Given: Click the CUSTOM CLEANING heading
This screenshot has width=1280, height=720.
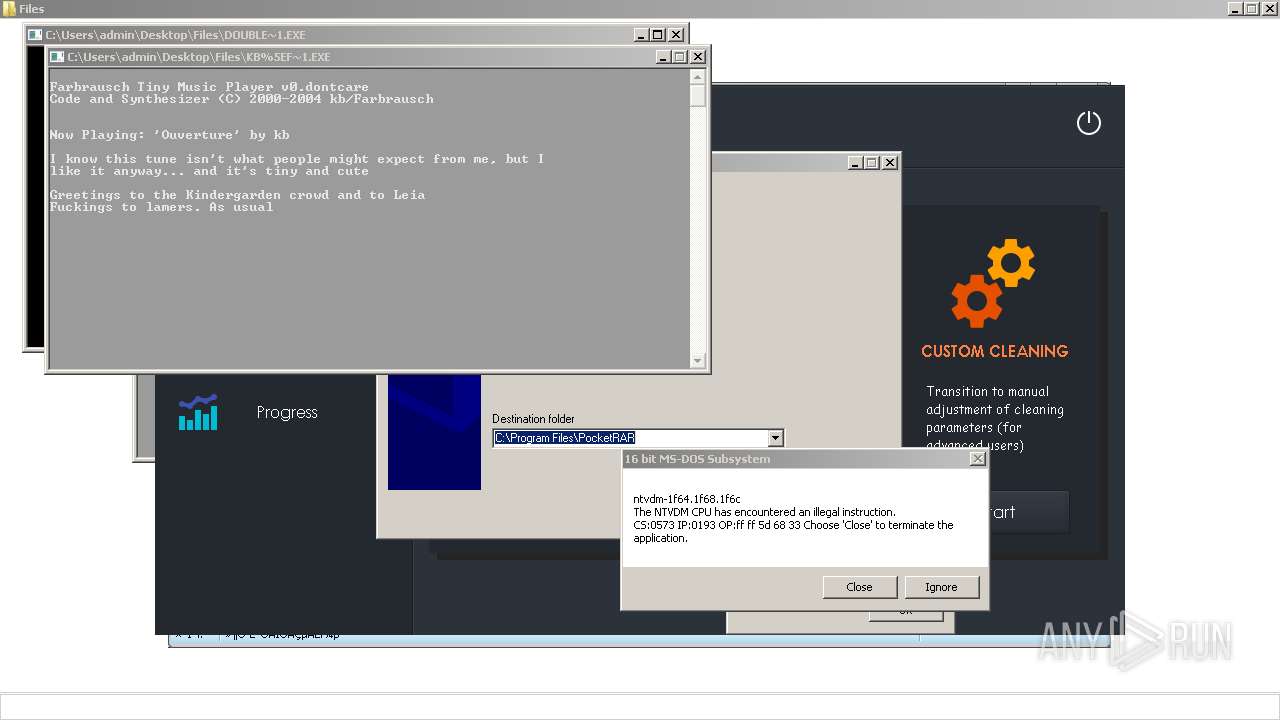Looking at the screenshot, I should 994,351.
